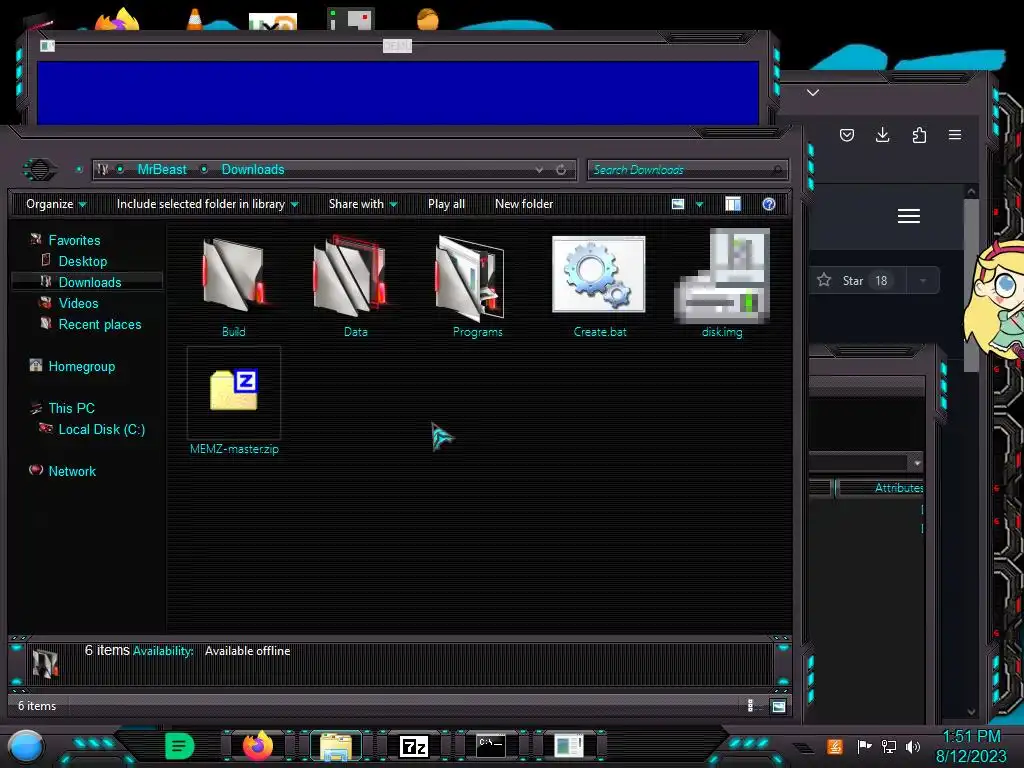This screenshot has height=768, width=1024.
Task: Open the Data folder
Action: (x=355, y=285)
